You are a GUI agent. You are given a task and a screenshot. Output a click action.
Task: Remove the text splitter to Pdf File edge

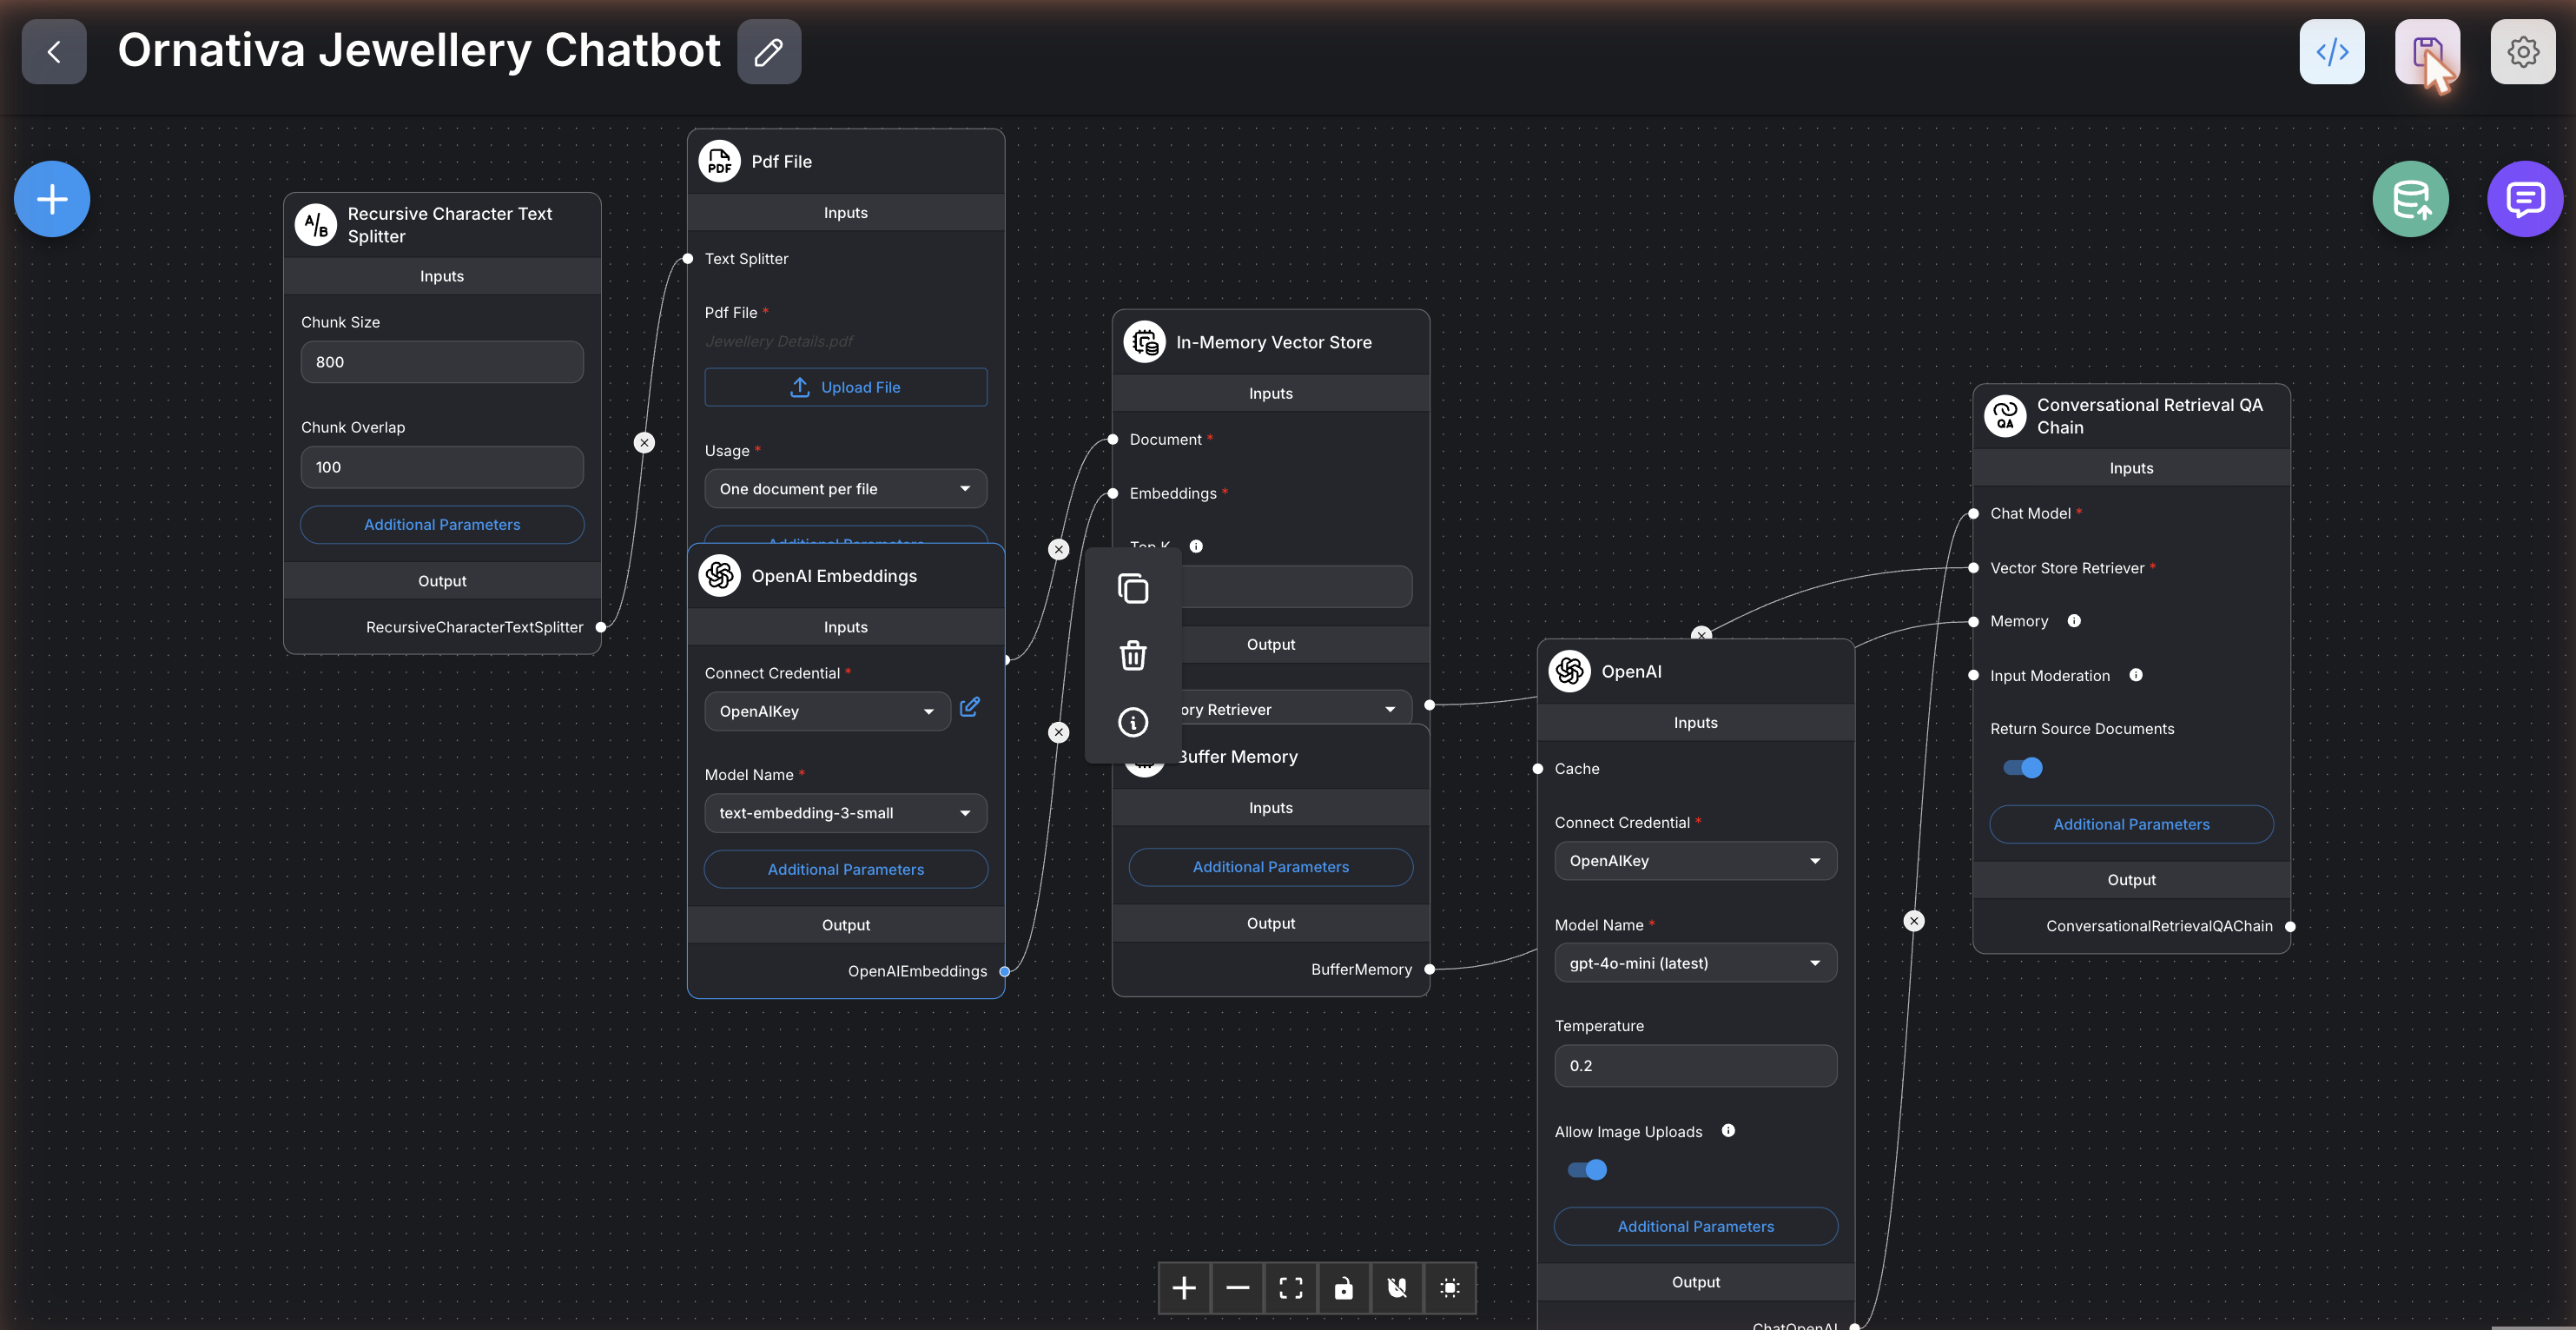tap(644, 442)
